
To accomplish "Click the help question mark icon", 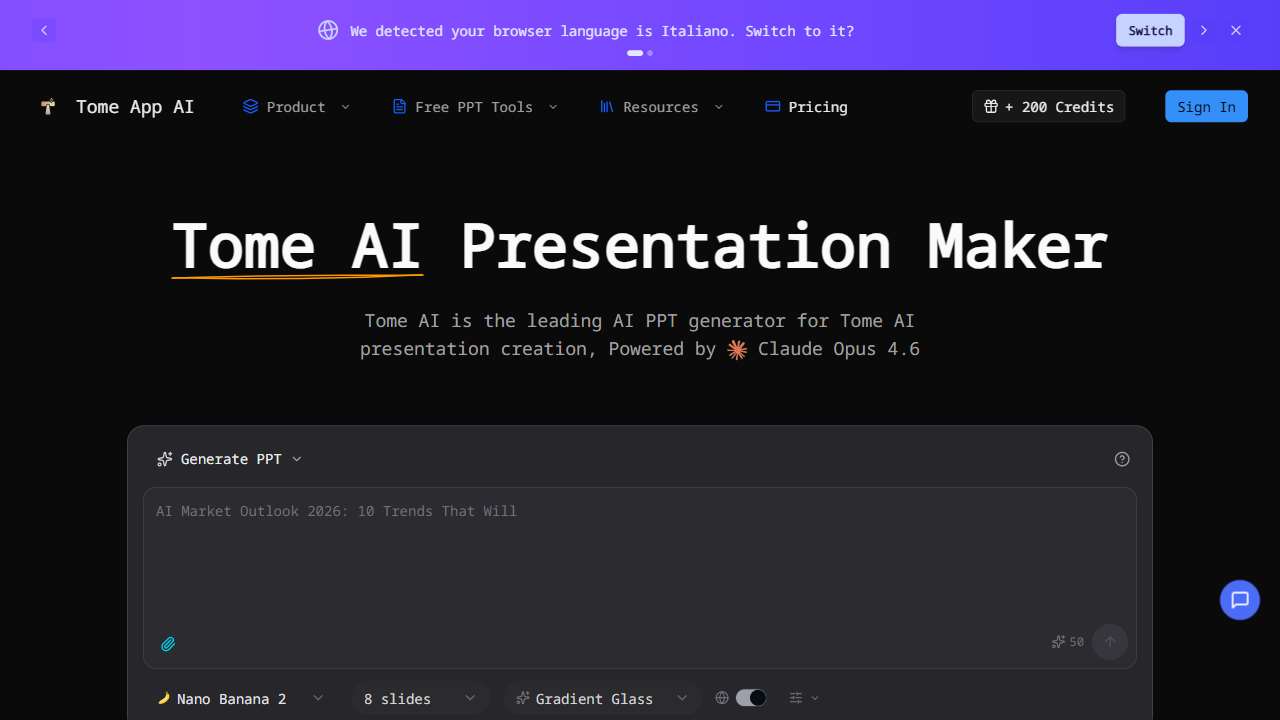I will click(x=1121, y=459).
